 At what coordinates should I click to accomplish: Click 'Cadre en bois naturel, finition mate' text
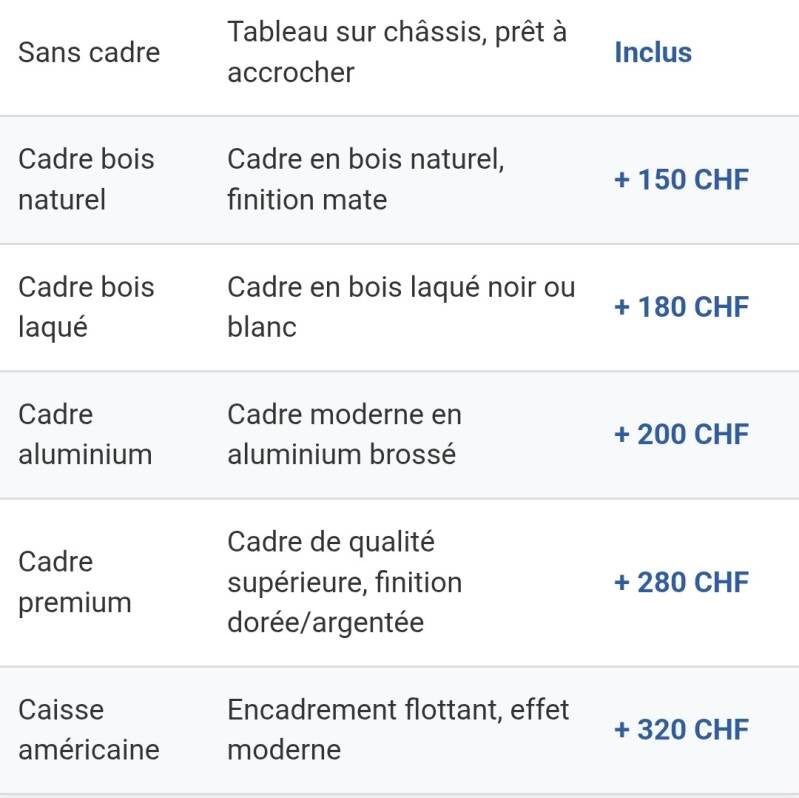(x=365, y=179)
